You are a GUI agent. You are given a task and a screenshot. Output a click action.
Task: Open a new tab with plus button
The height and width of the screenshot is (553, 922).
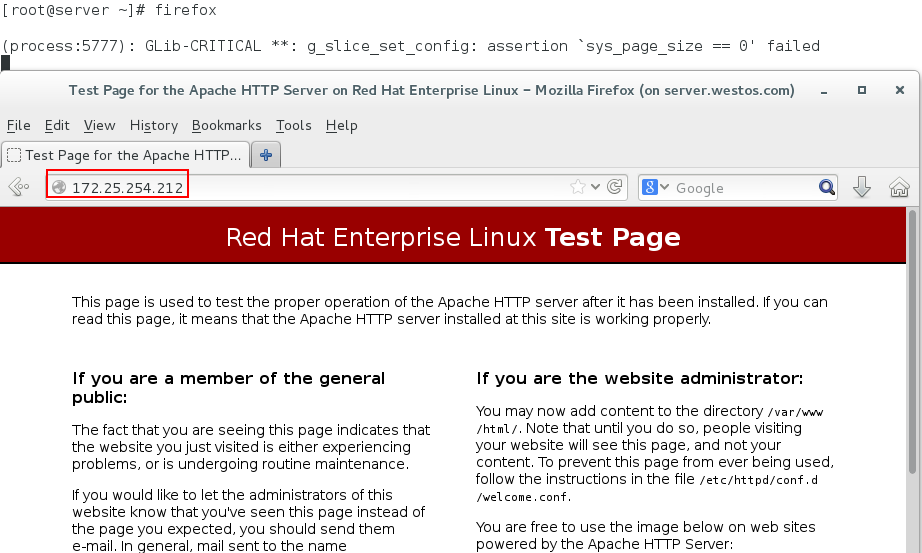[x=266, y=155]
